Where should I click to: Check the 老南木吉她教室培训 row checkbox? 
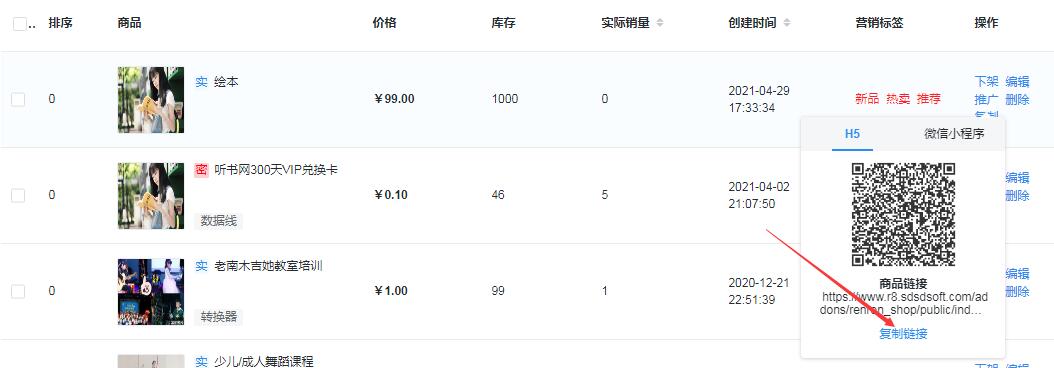point(18,291)
